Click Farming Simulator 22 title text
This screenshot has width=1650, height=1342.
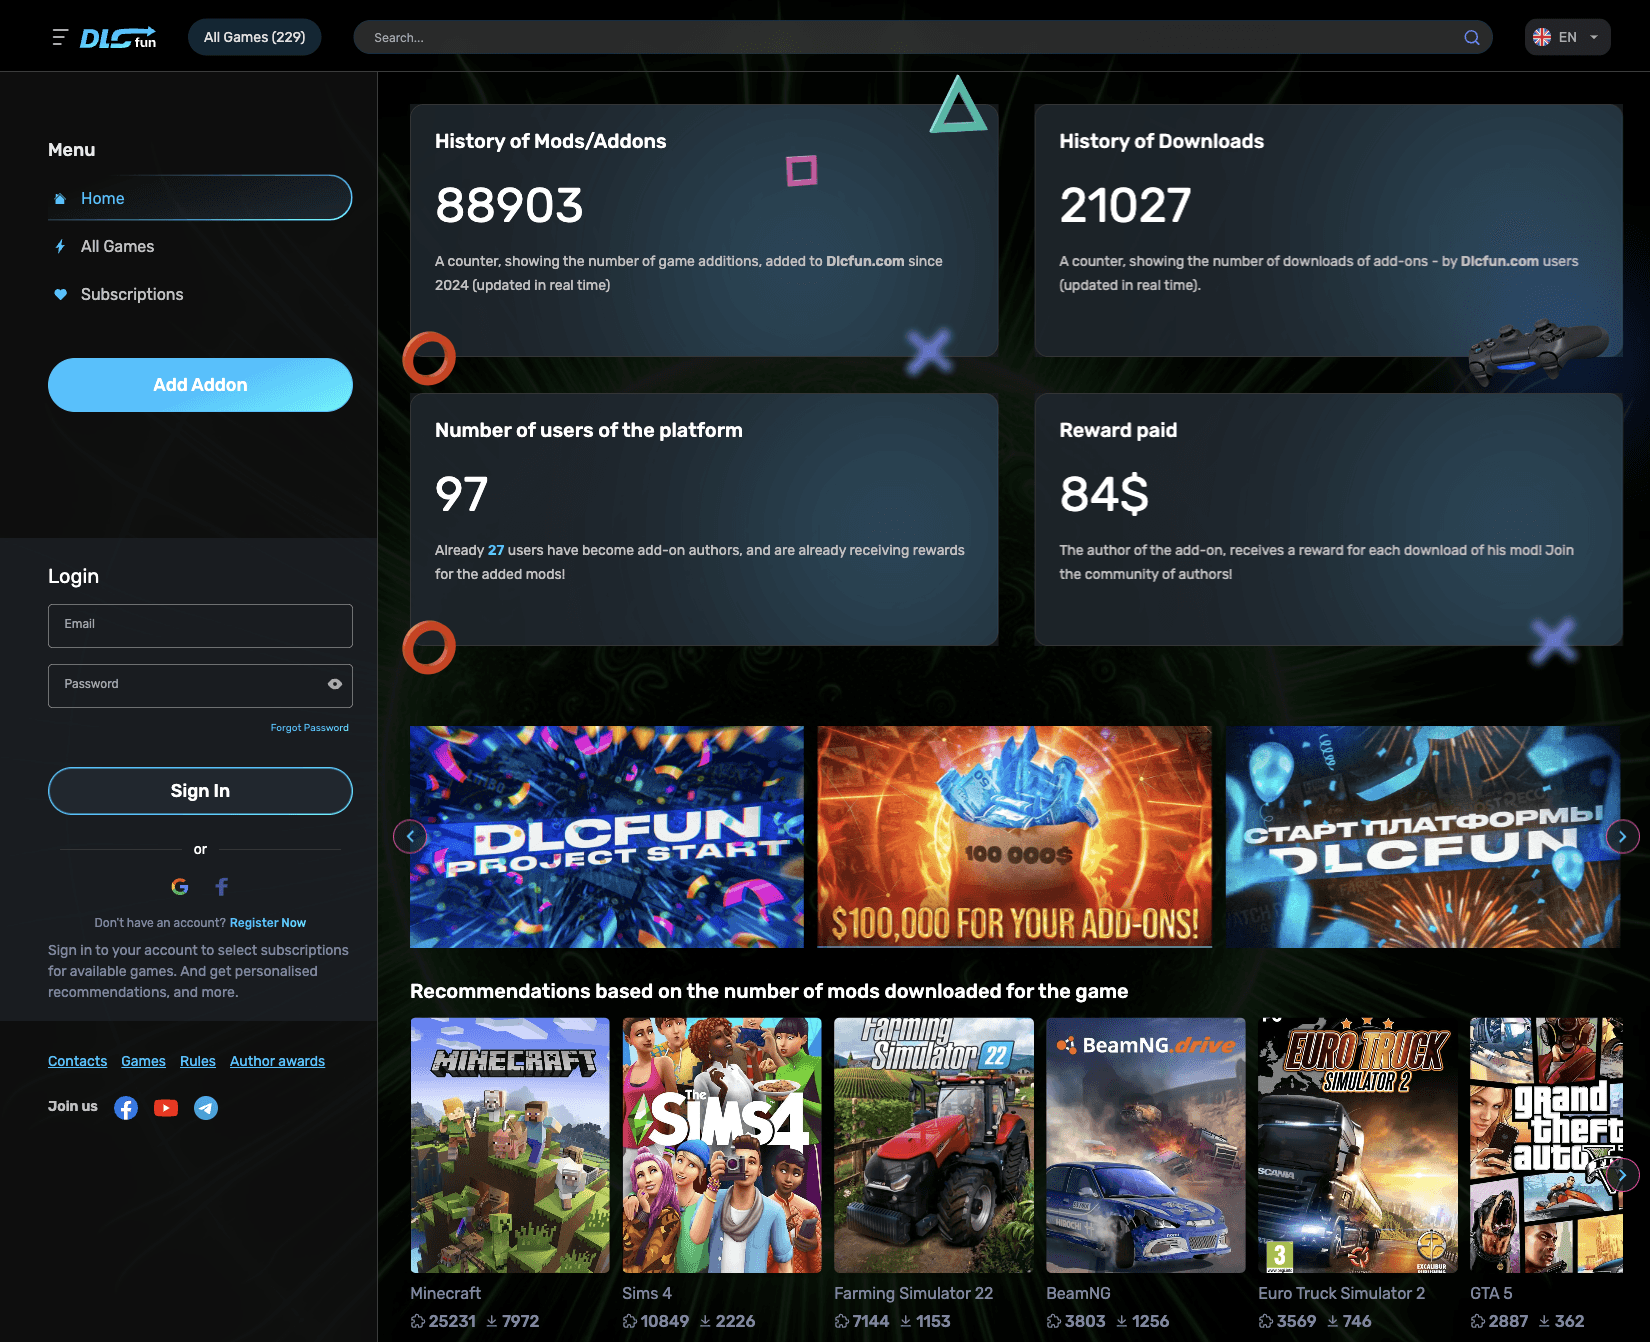913,1293
